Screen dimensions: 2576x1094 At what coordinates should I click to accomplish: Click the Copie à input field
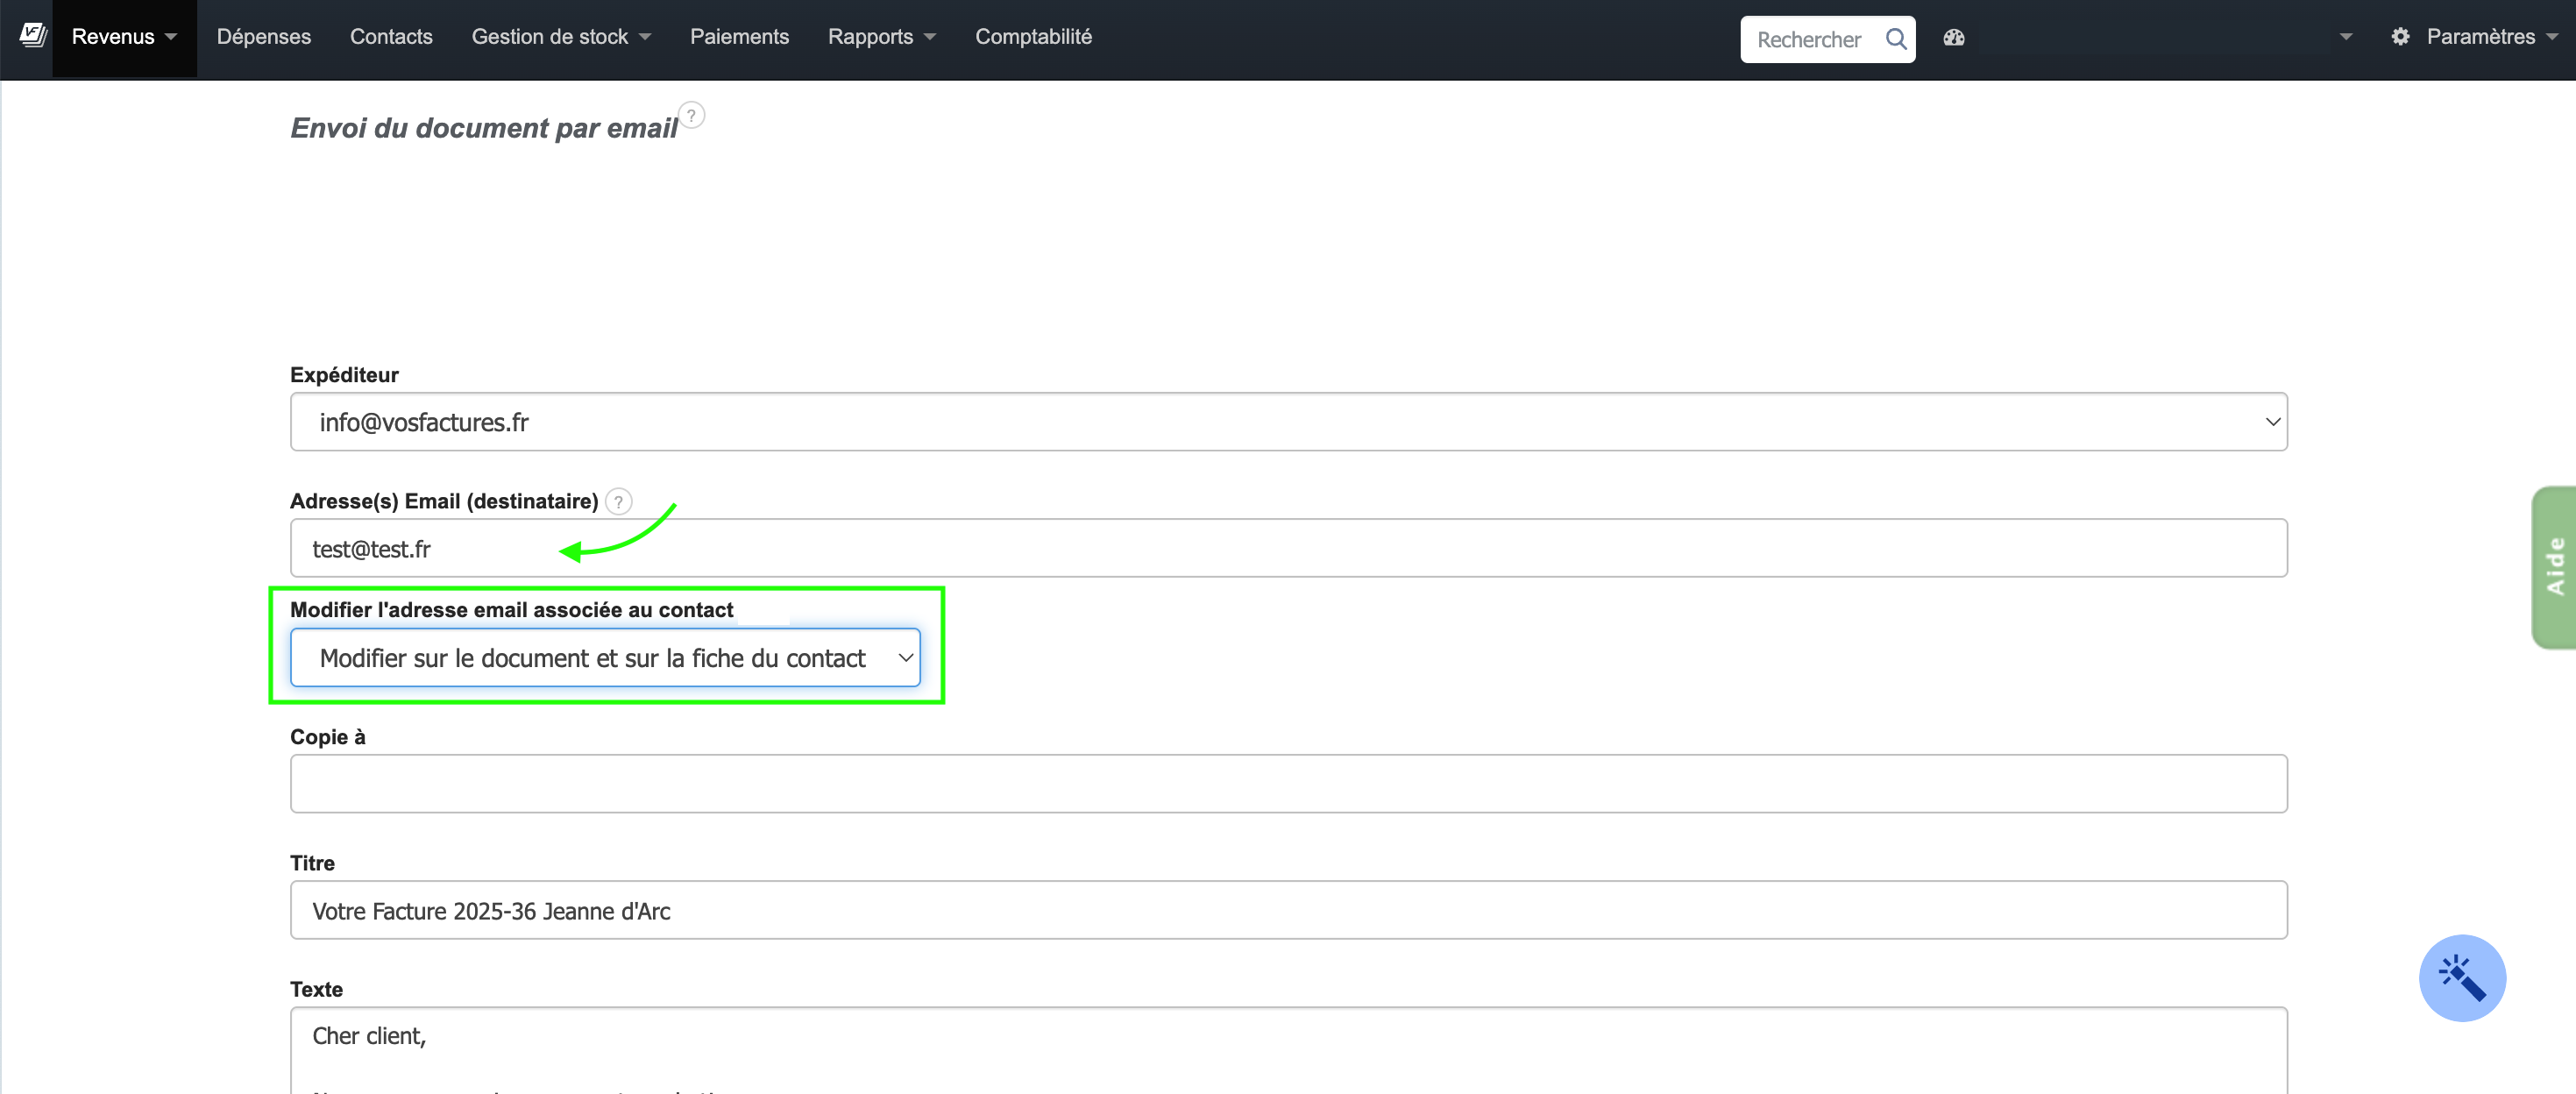(x=1288, y=784)
